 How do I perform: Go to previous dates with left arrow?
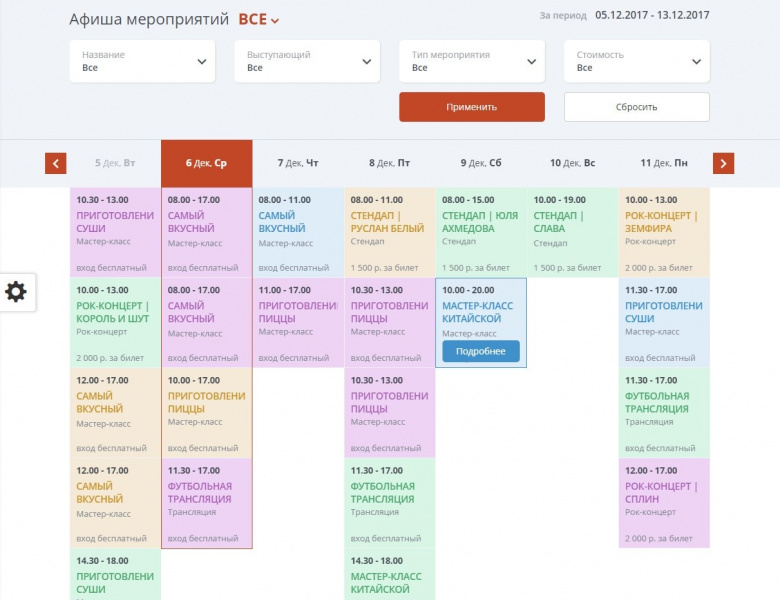(56, 163)
